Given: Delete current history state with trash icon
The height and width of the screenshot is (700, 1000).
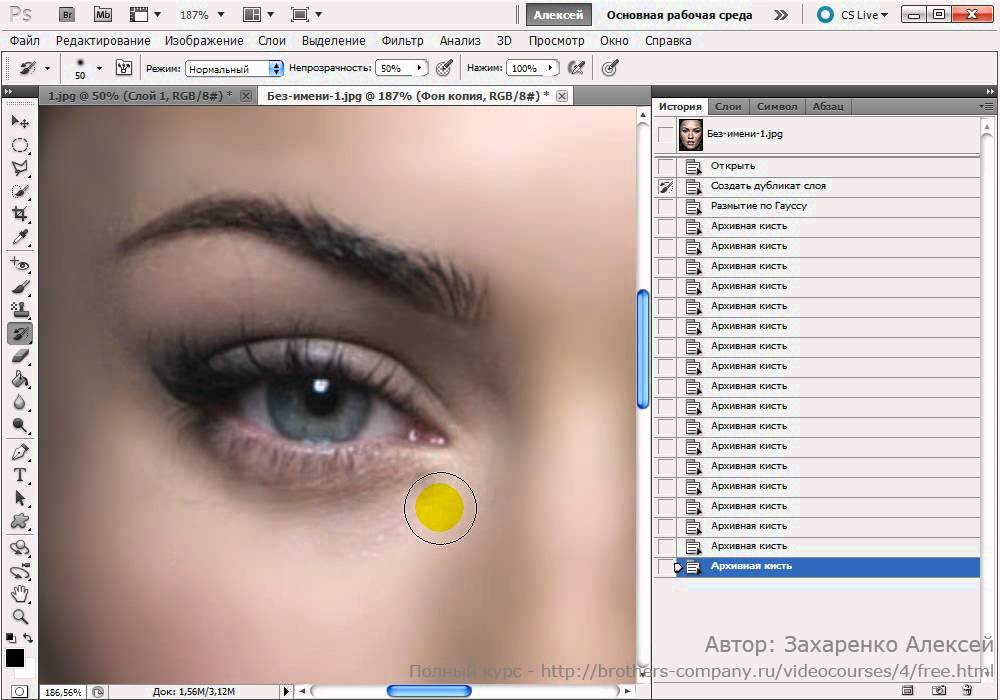Looking at the screenshot, I should point(967,690).
